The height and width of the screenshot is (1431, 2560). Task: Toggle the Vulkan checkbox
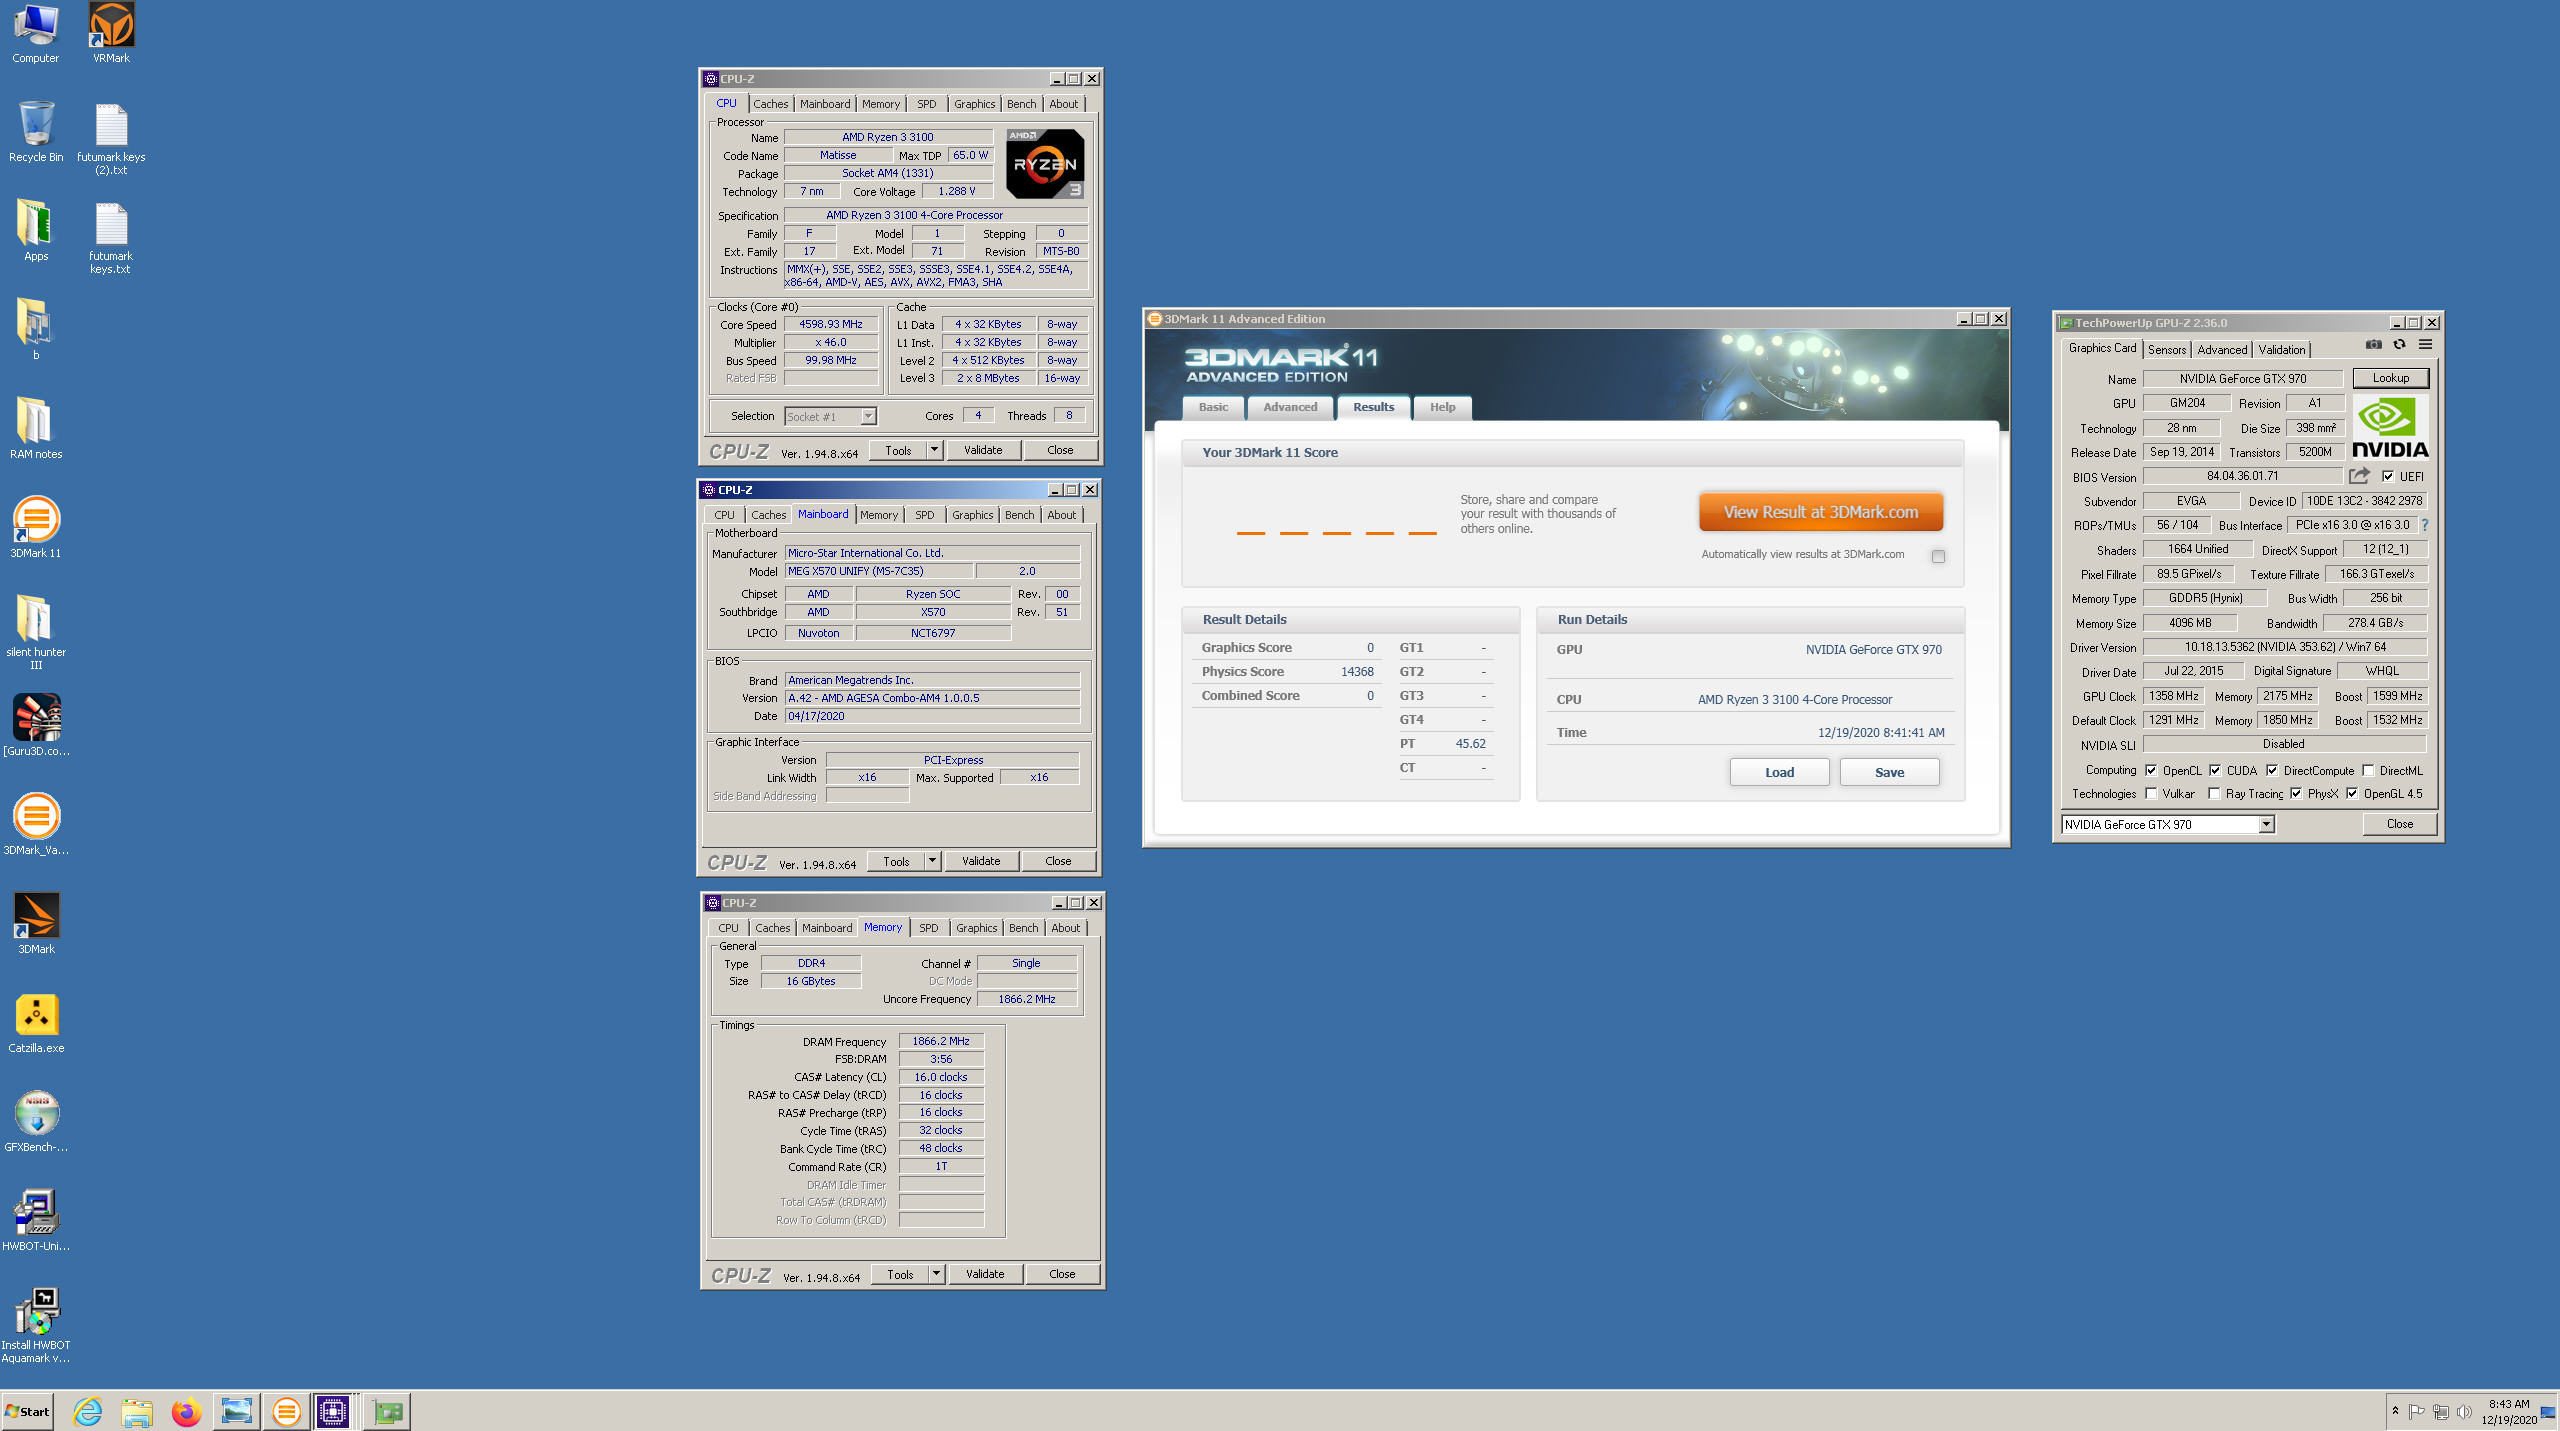pos(2151,794)
